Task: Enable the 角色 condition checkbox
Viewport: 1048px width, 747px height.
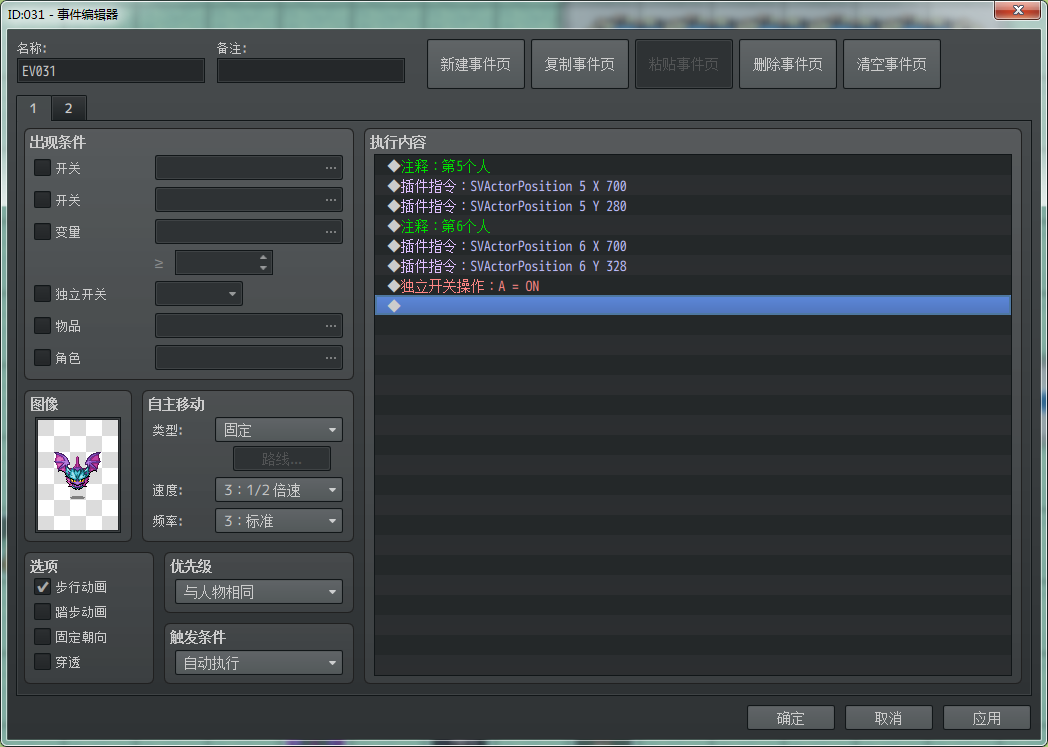Action: [42, 357]
